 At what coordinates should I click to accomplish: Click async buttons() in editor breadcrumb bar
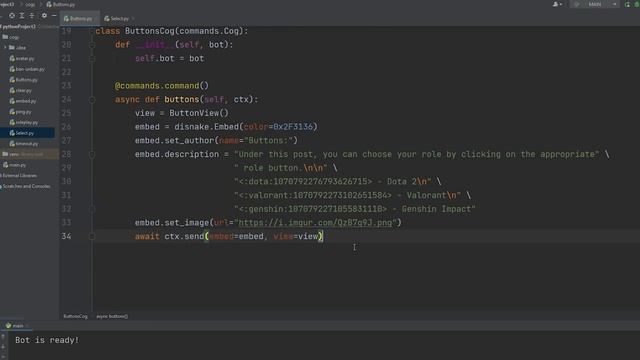[x=112, y=316]
